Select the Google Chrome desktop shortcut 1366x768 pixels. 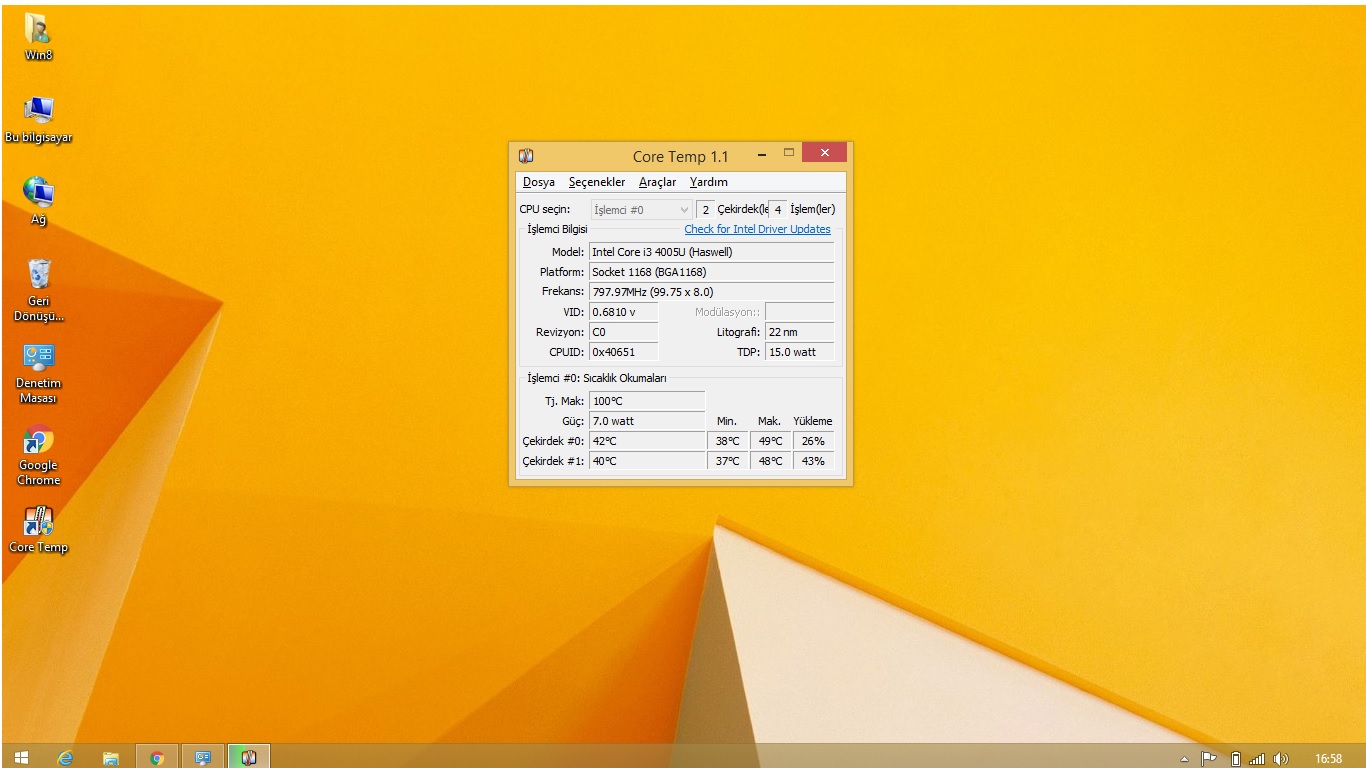38,440
